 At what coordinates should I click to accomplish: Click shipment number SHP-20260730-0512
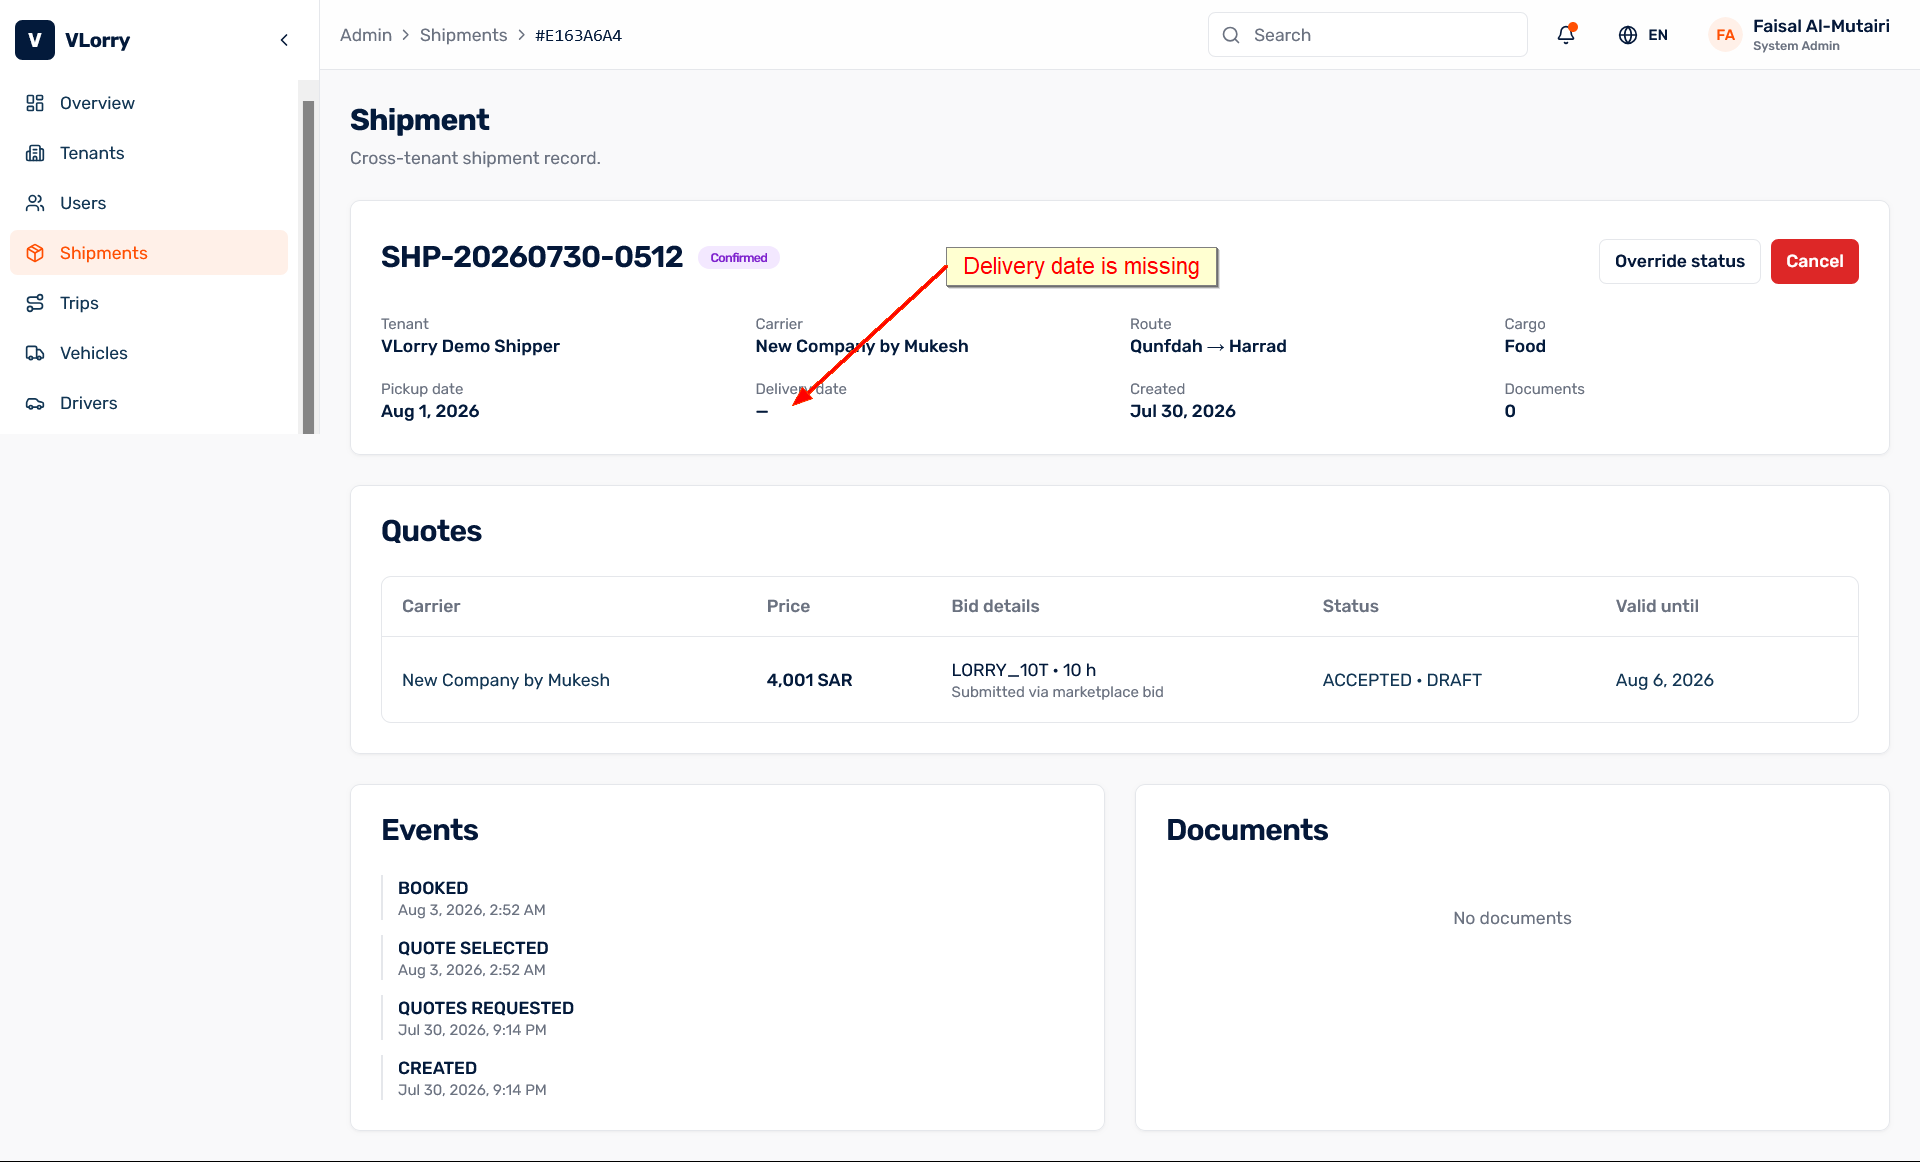tap(532, 257)
